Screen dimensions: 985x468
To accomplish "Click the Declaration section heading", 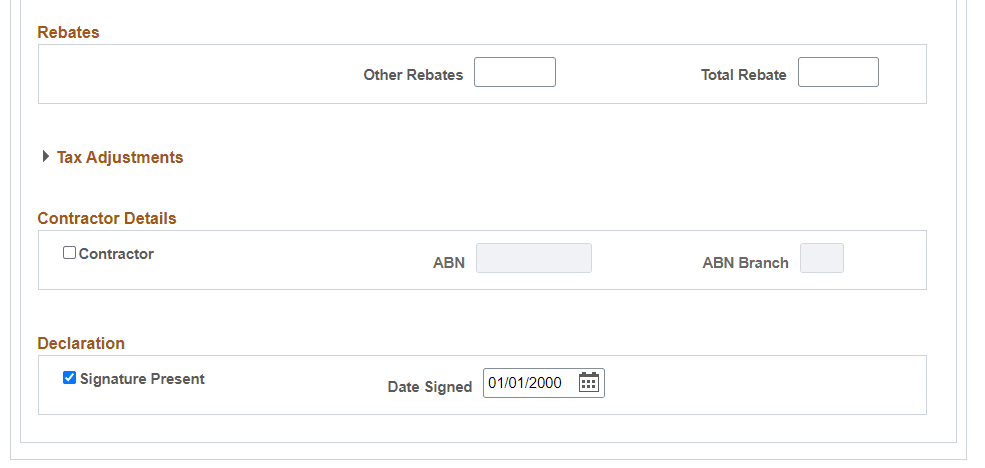I will pyautogui.click(x=81, y=343).
